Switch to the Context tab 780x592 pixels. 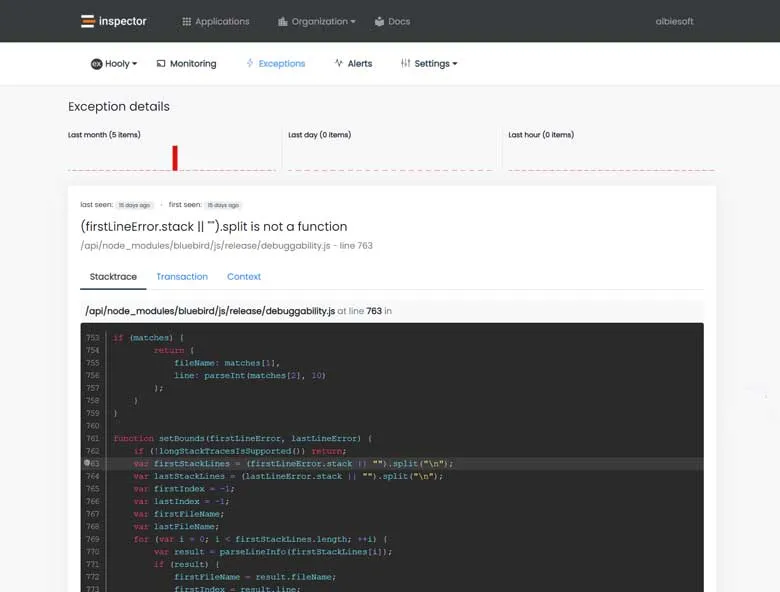pos(244,277)
